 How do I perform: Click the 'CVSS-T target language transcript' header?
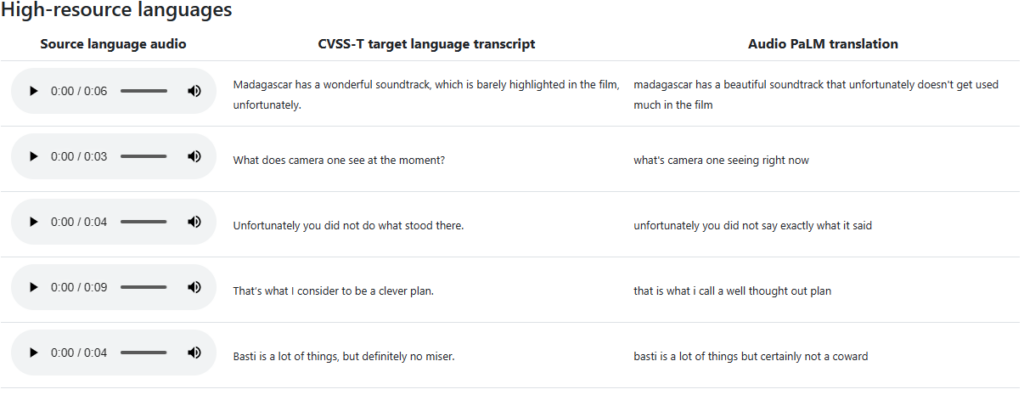(x=426, y=44)
